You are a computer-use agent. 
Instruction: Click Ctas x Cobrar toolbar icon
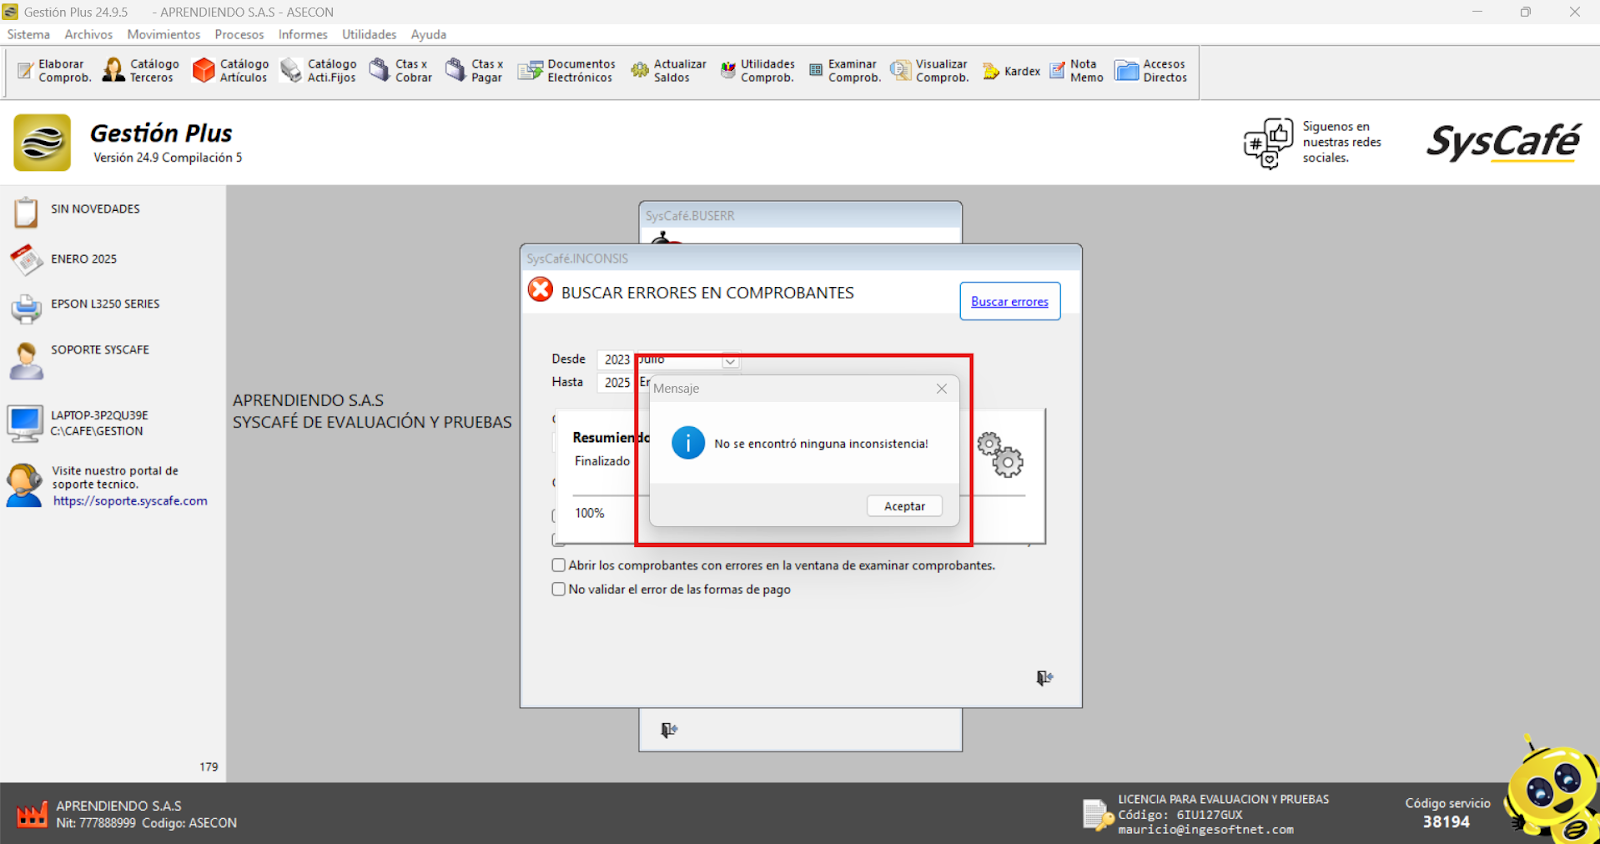coord(400,71)
